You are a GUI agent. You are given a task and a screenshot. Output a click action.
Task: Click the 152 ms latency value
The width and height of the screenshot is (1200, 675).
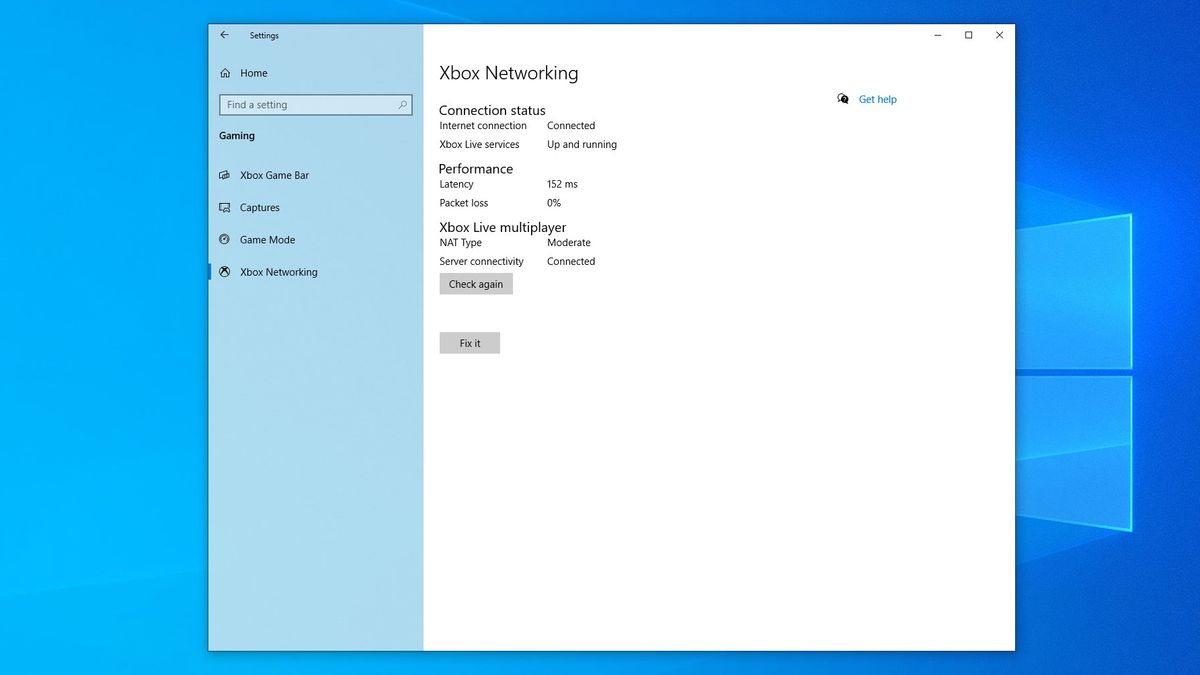(562, 184)
